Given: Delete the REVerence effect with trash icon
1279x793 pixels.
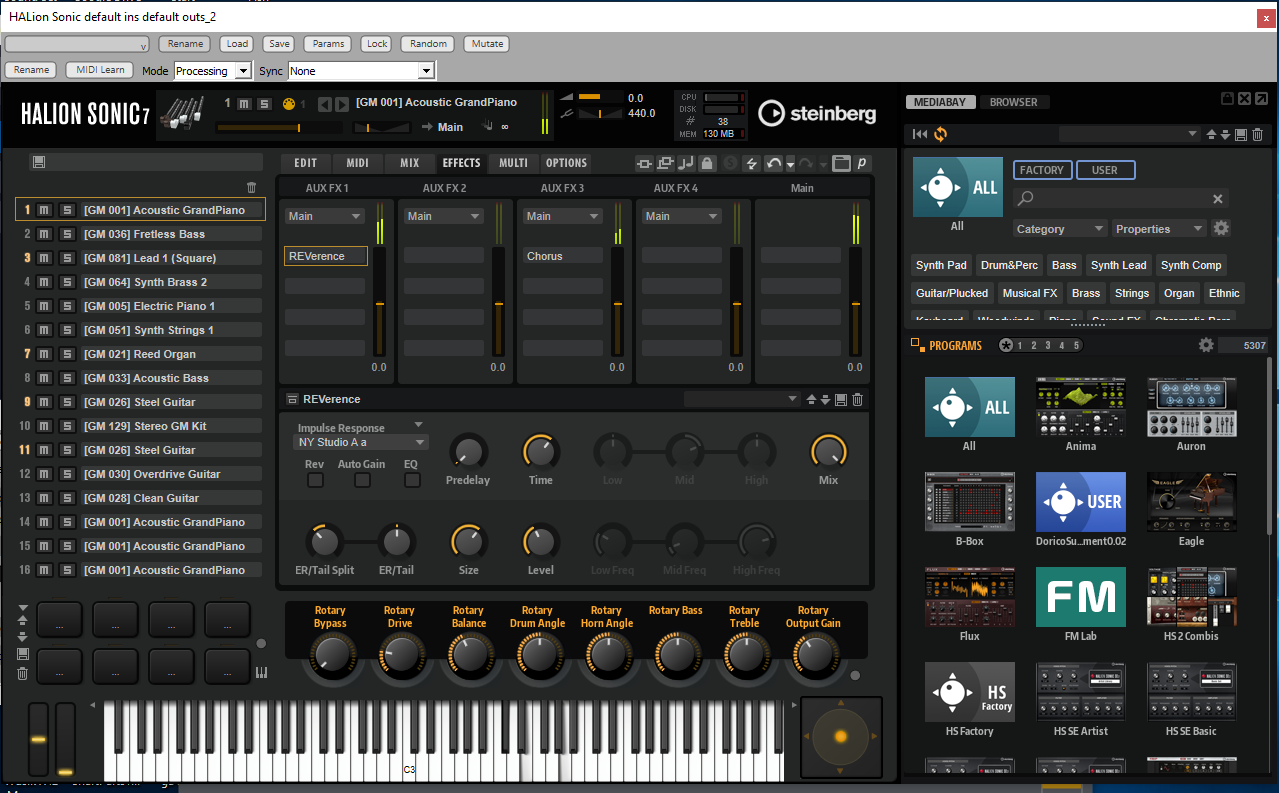Looking at the screenshot, I should coord(857,399).
